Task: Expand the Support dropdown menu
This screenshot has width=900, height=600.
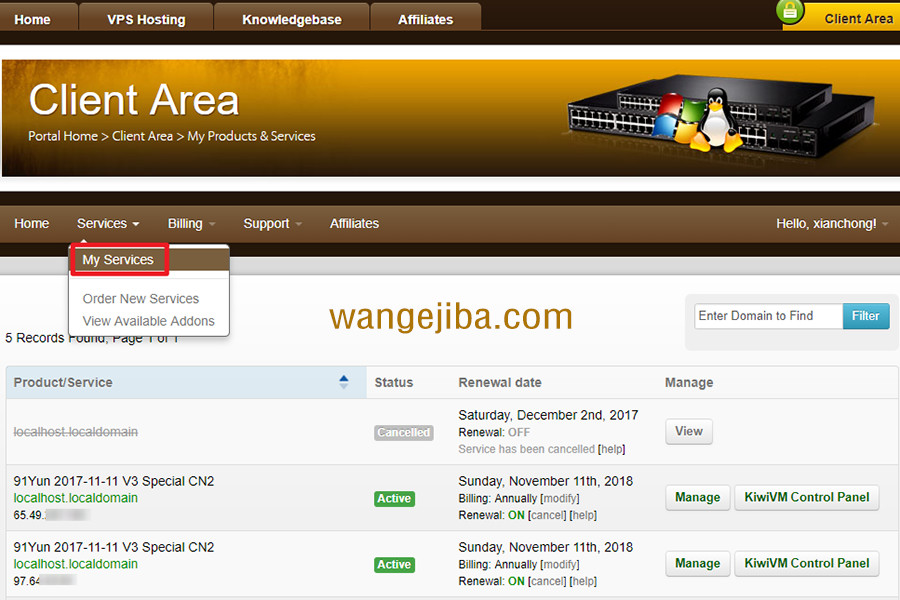Action: pyautogui.click(x=273, y=223)
